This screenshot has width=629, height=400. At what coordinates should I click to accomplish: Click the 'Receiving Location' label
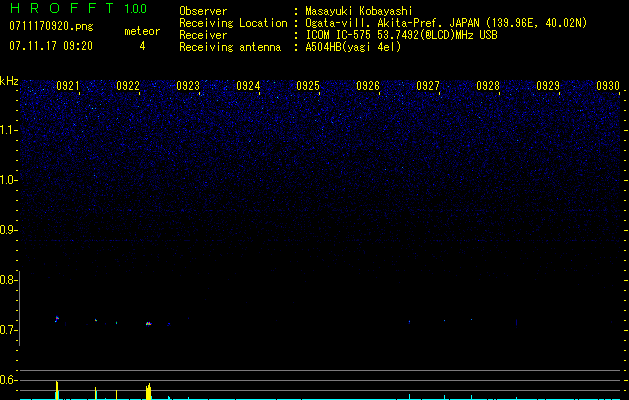233,23
